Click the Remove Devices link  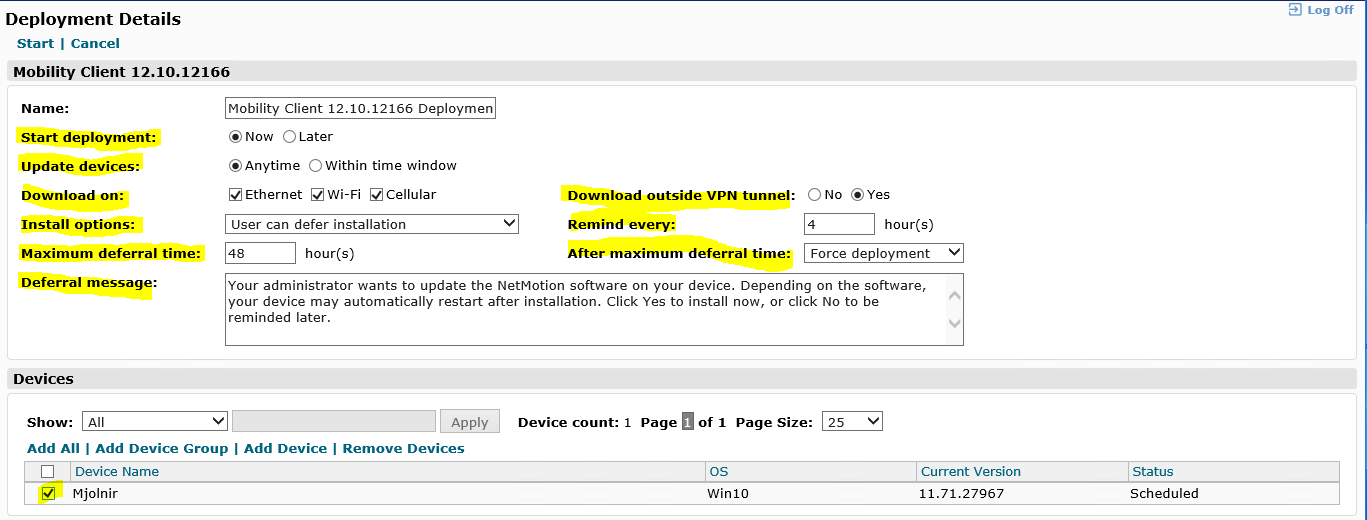pyautogui.click(x=403, y=449)
